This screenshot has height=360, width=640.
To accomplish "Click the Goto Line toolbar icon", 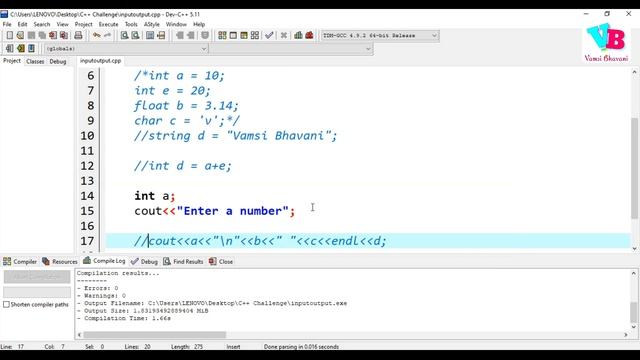I will pos(161,36).
